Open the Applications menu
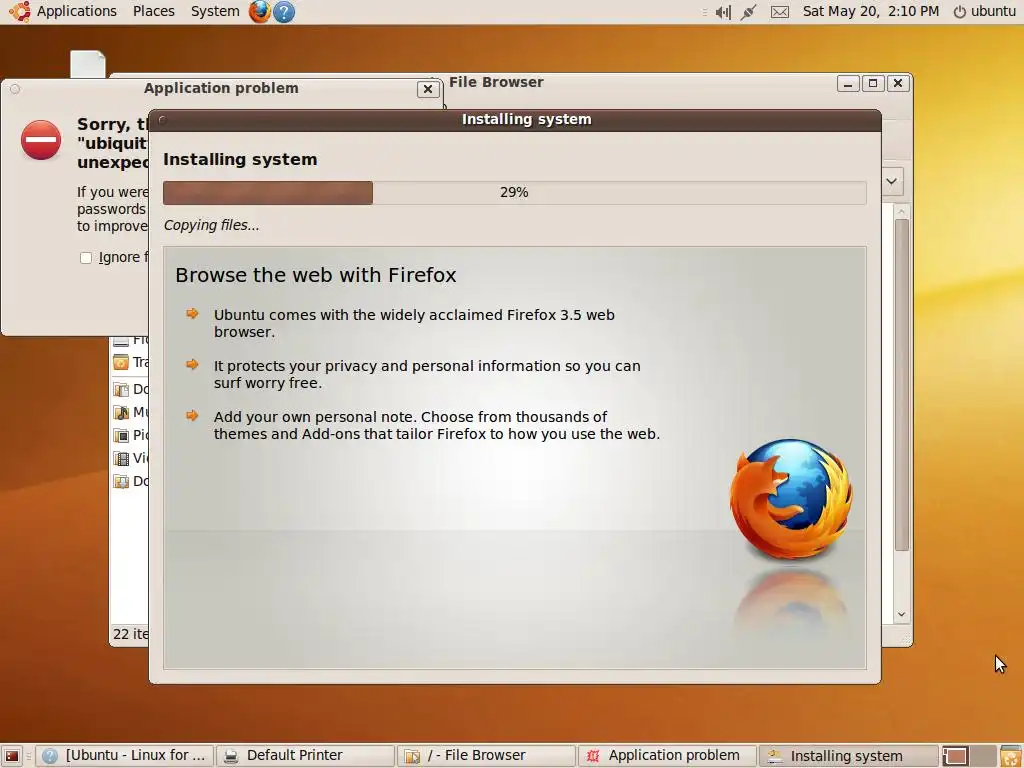 (76, 11)
